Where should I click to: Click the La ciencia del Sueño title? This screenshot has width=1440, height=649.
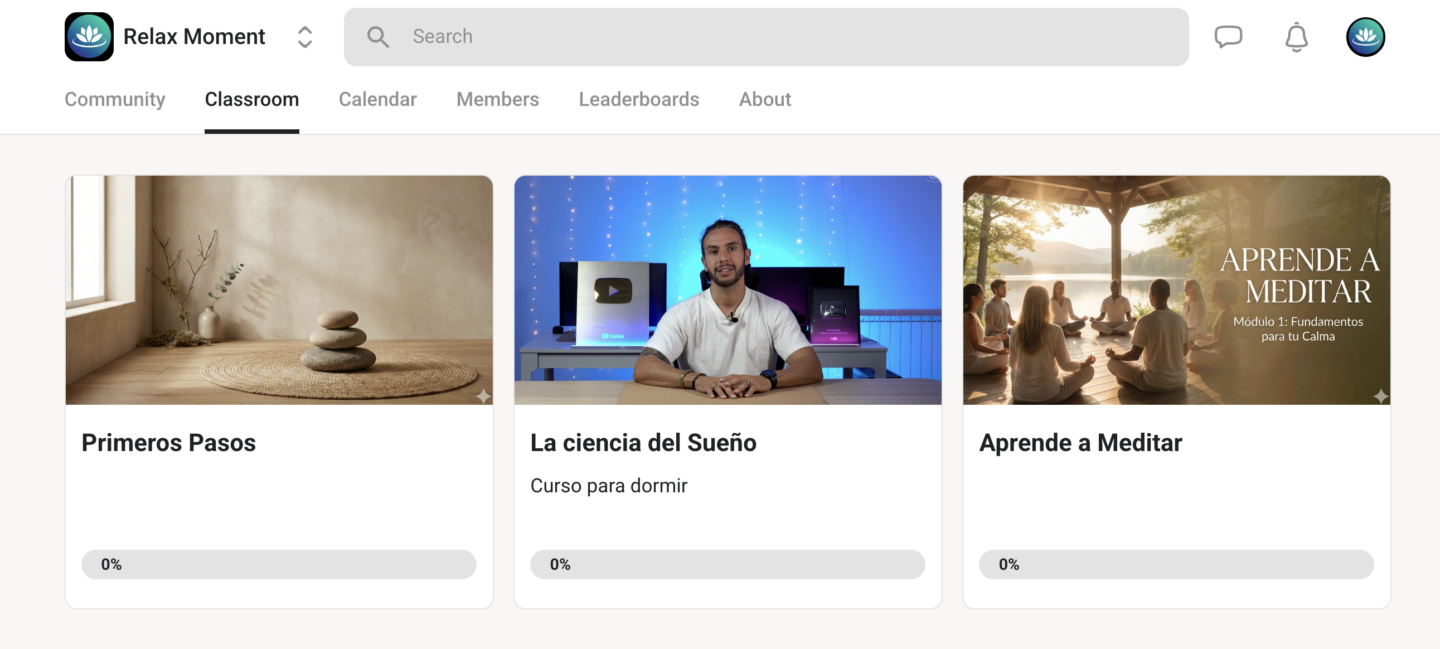tap(644, 443)
